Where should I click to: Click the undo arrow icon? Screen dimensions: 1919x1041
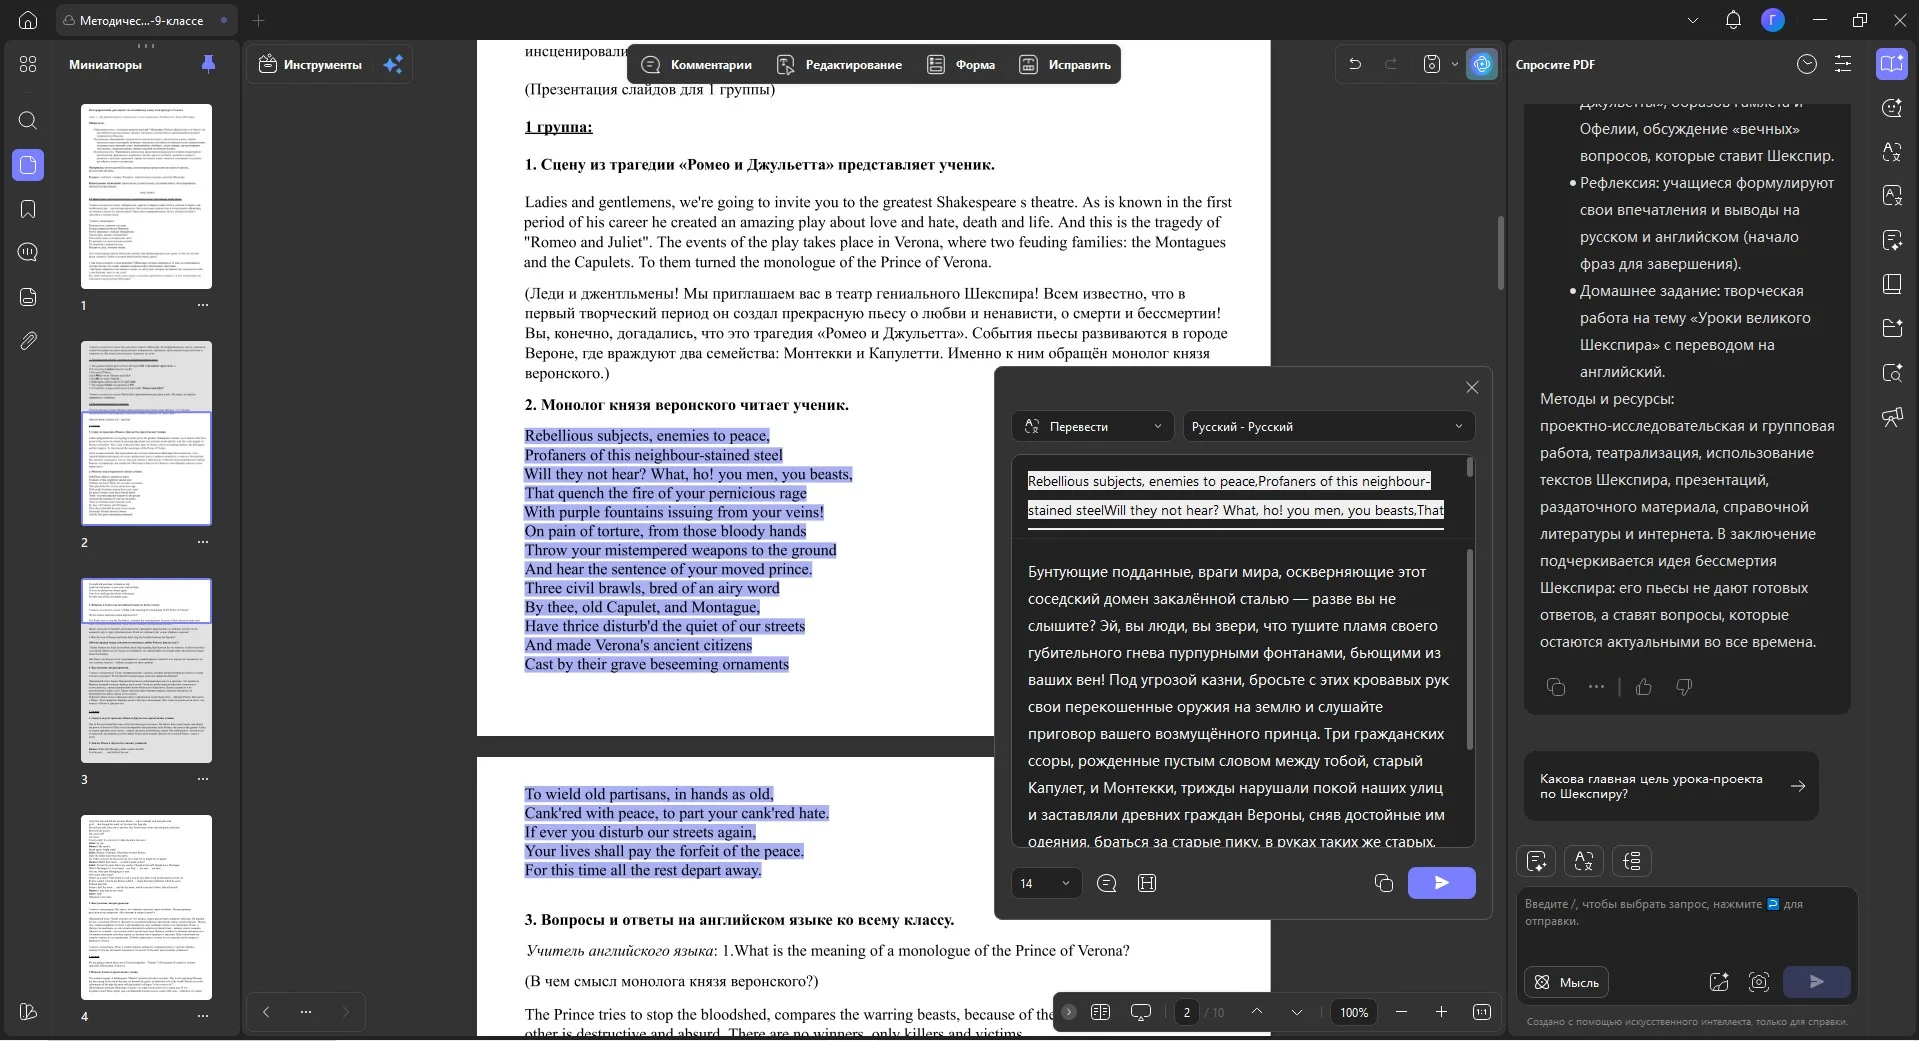[x=1355, y=64]
